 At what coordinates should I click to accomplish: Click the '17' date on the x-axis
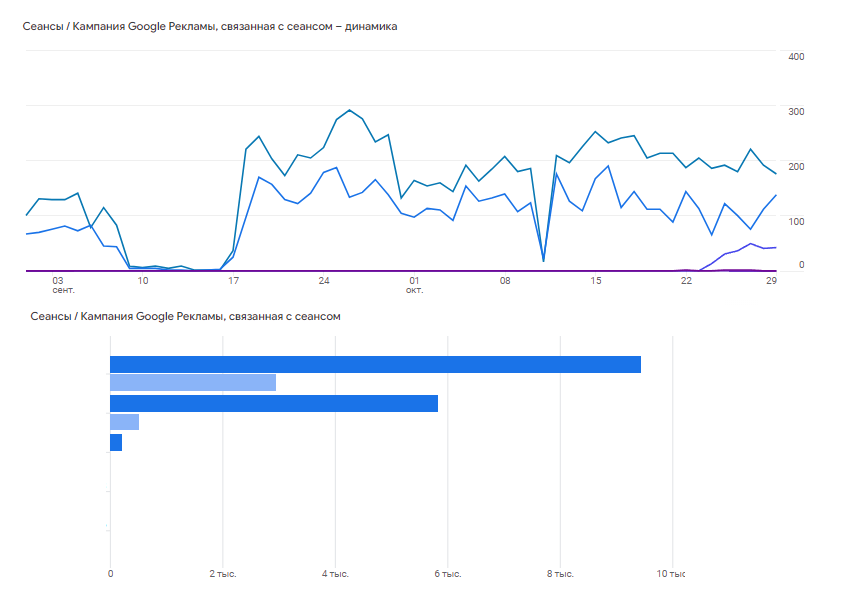click(233, 281)
